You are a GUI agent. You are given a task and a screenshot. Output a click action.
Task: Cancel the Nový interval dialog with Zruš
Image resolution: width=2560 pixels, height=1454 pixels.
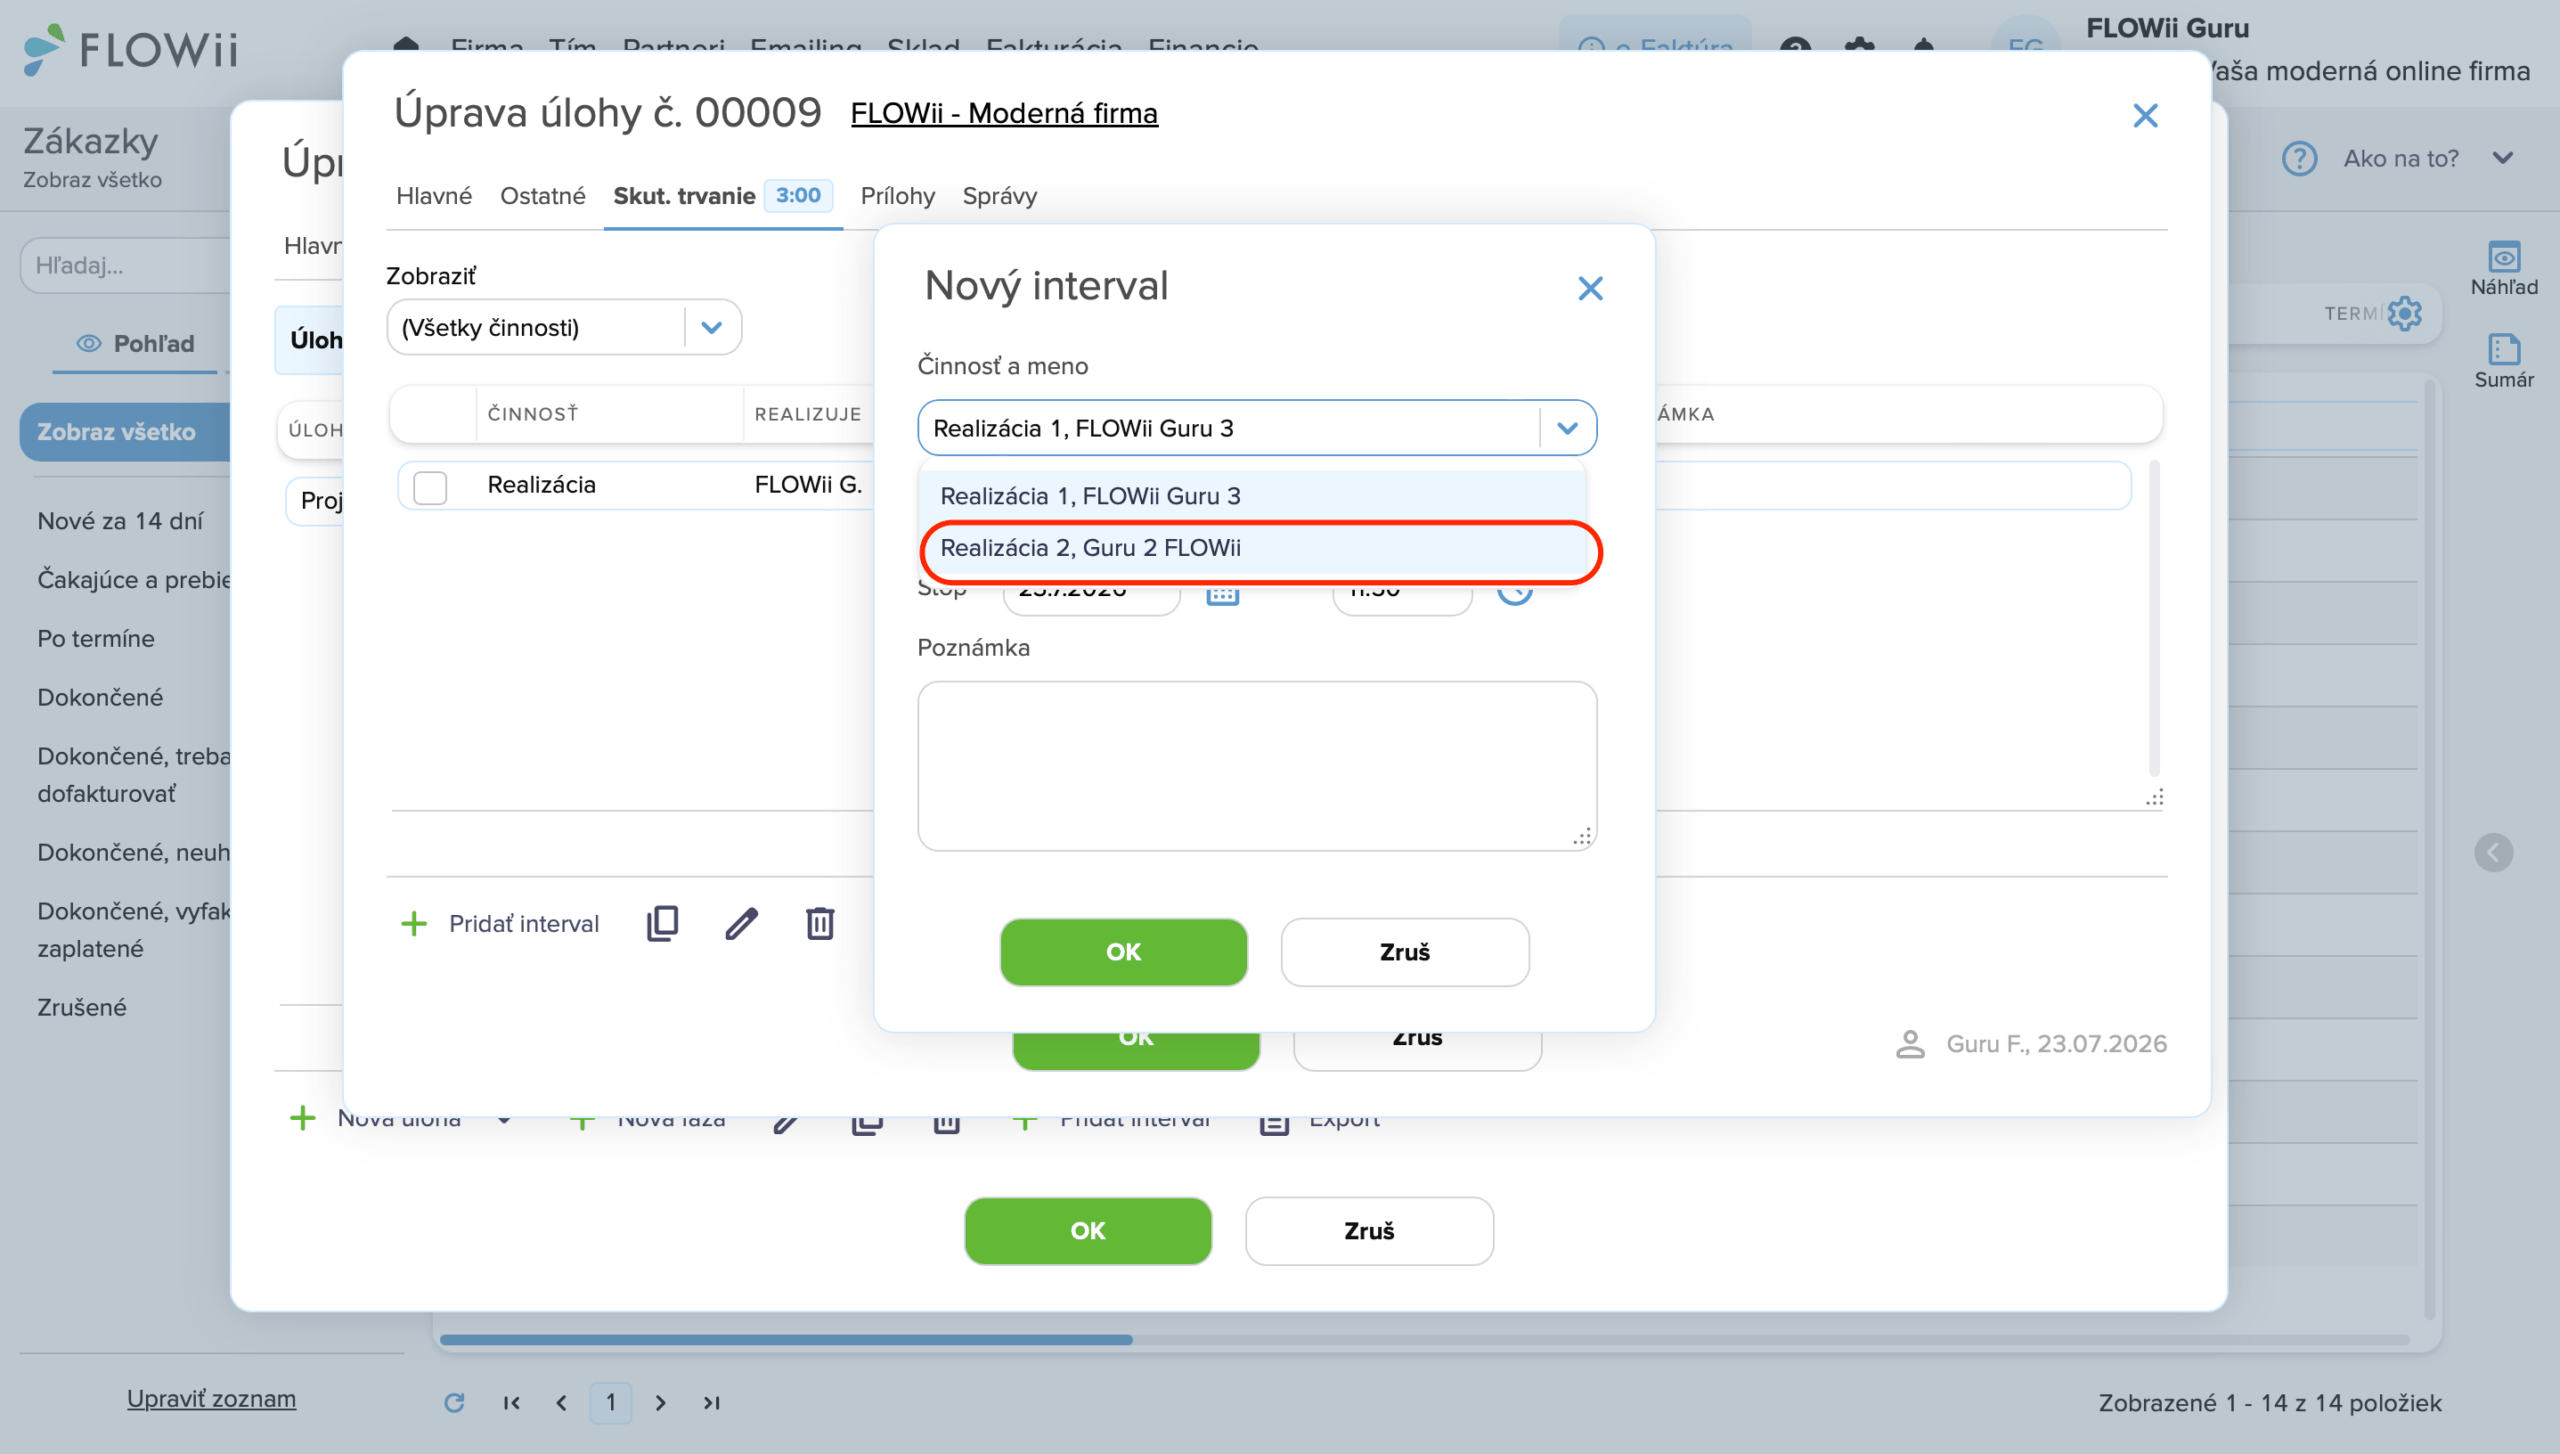point(1404,952)
